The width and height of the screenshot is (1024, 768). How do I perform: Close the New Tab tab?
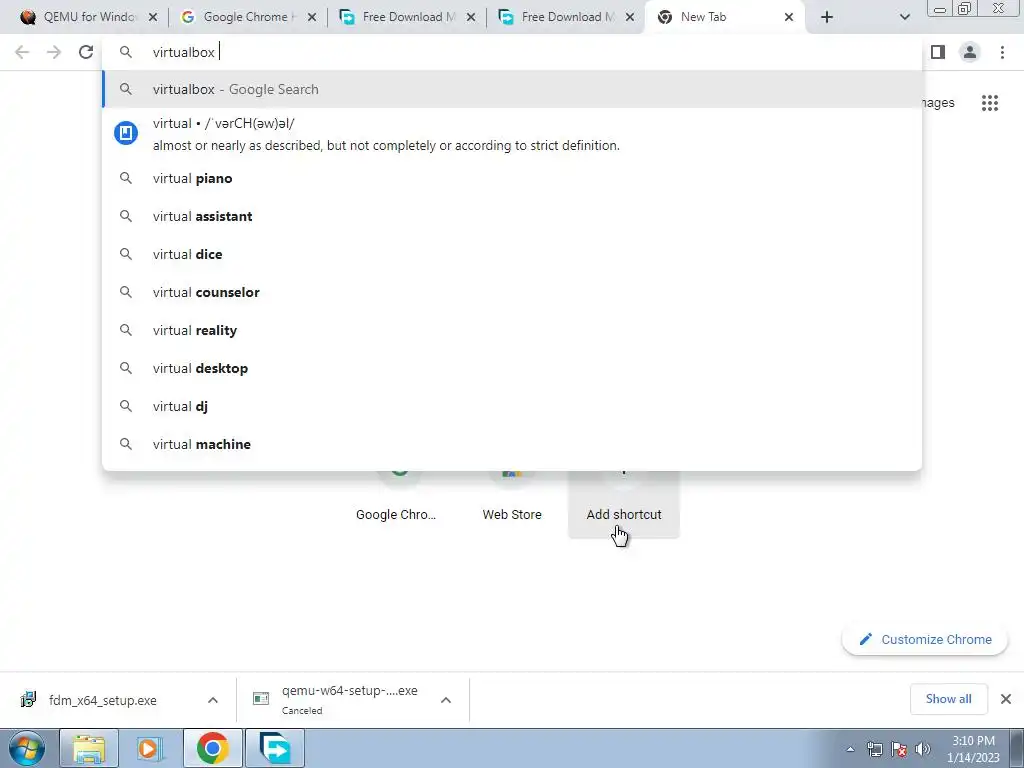pyautogui.click(x=789, y=18)
